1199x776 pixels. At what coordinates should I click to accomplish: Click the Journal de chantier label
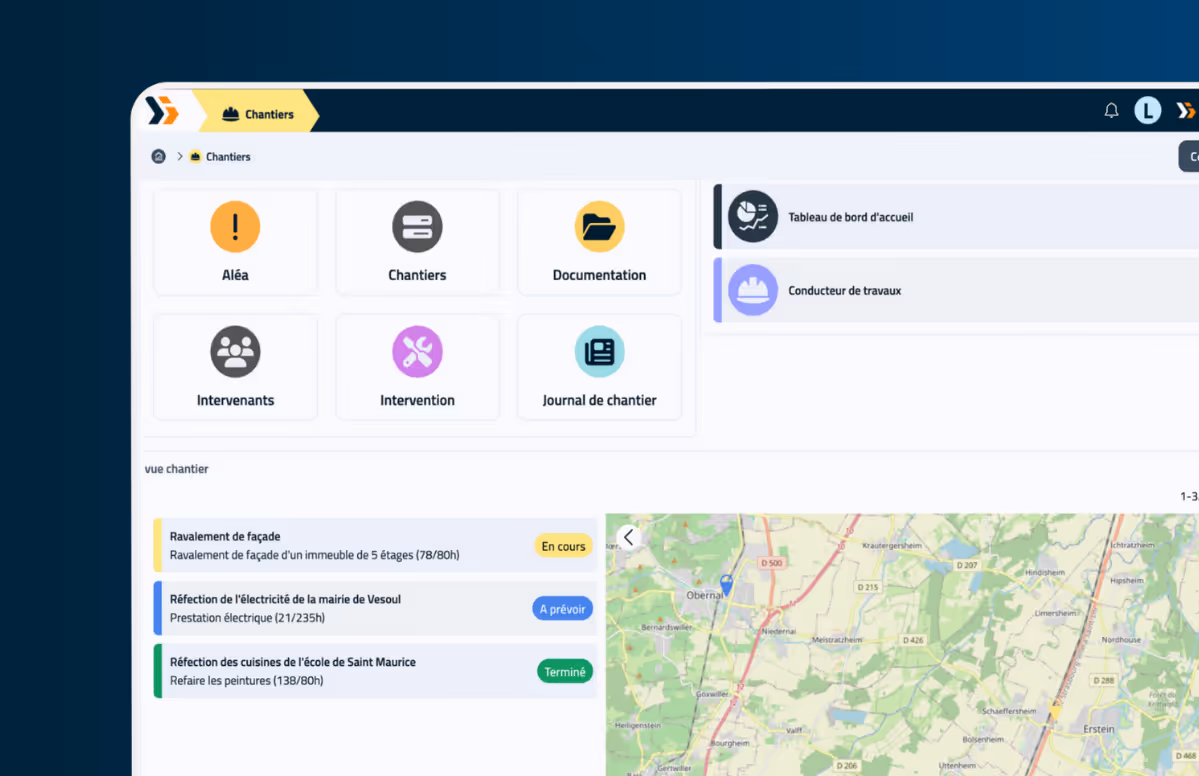pyautogui.click(x=599, y=401)
